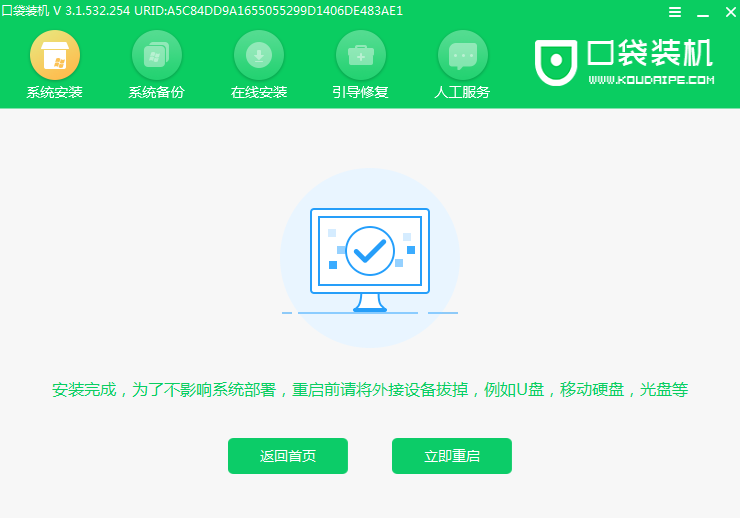Switch to the 引导修复 tab label
Viewport: 740px width, 518px height.
tap(361, 92)
